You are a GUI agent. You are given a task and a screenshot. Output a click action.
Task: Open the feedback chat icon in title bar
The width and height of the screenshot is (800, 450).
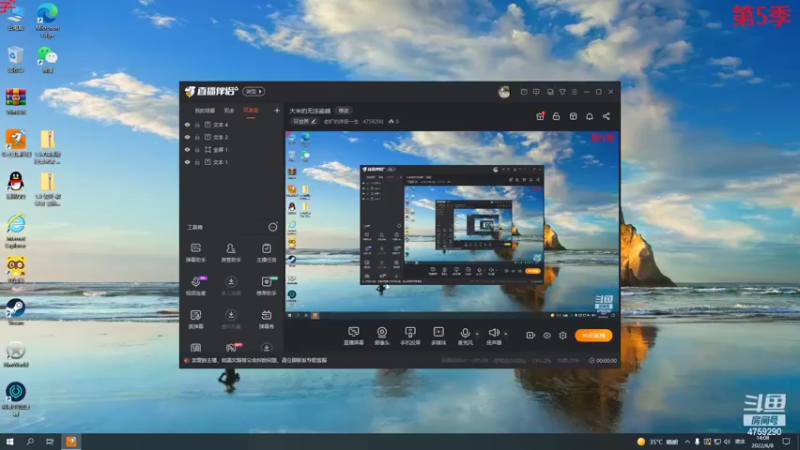coord(536,92)
